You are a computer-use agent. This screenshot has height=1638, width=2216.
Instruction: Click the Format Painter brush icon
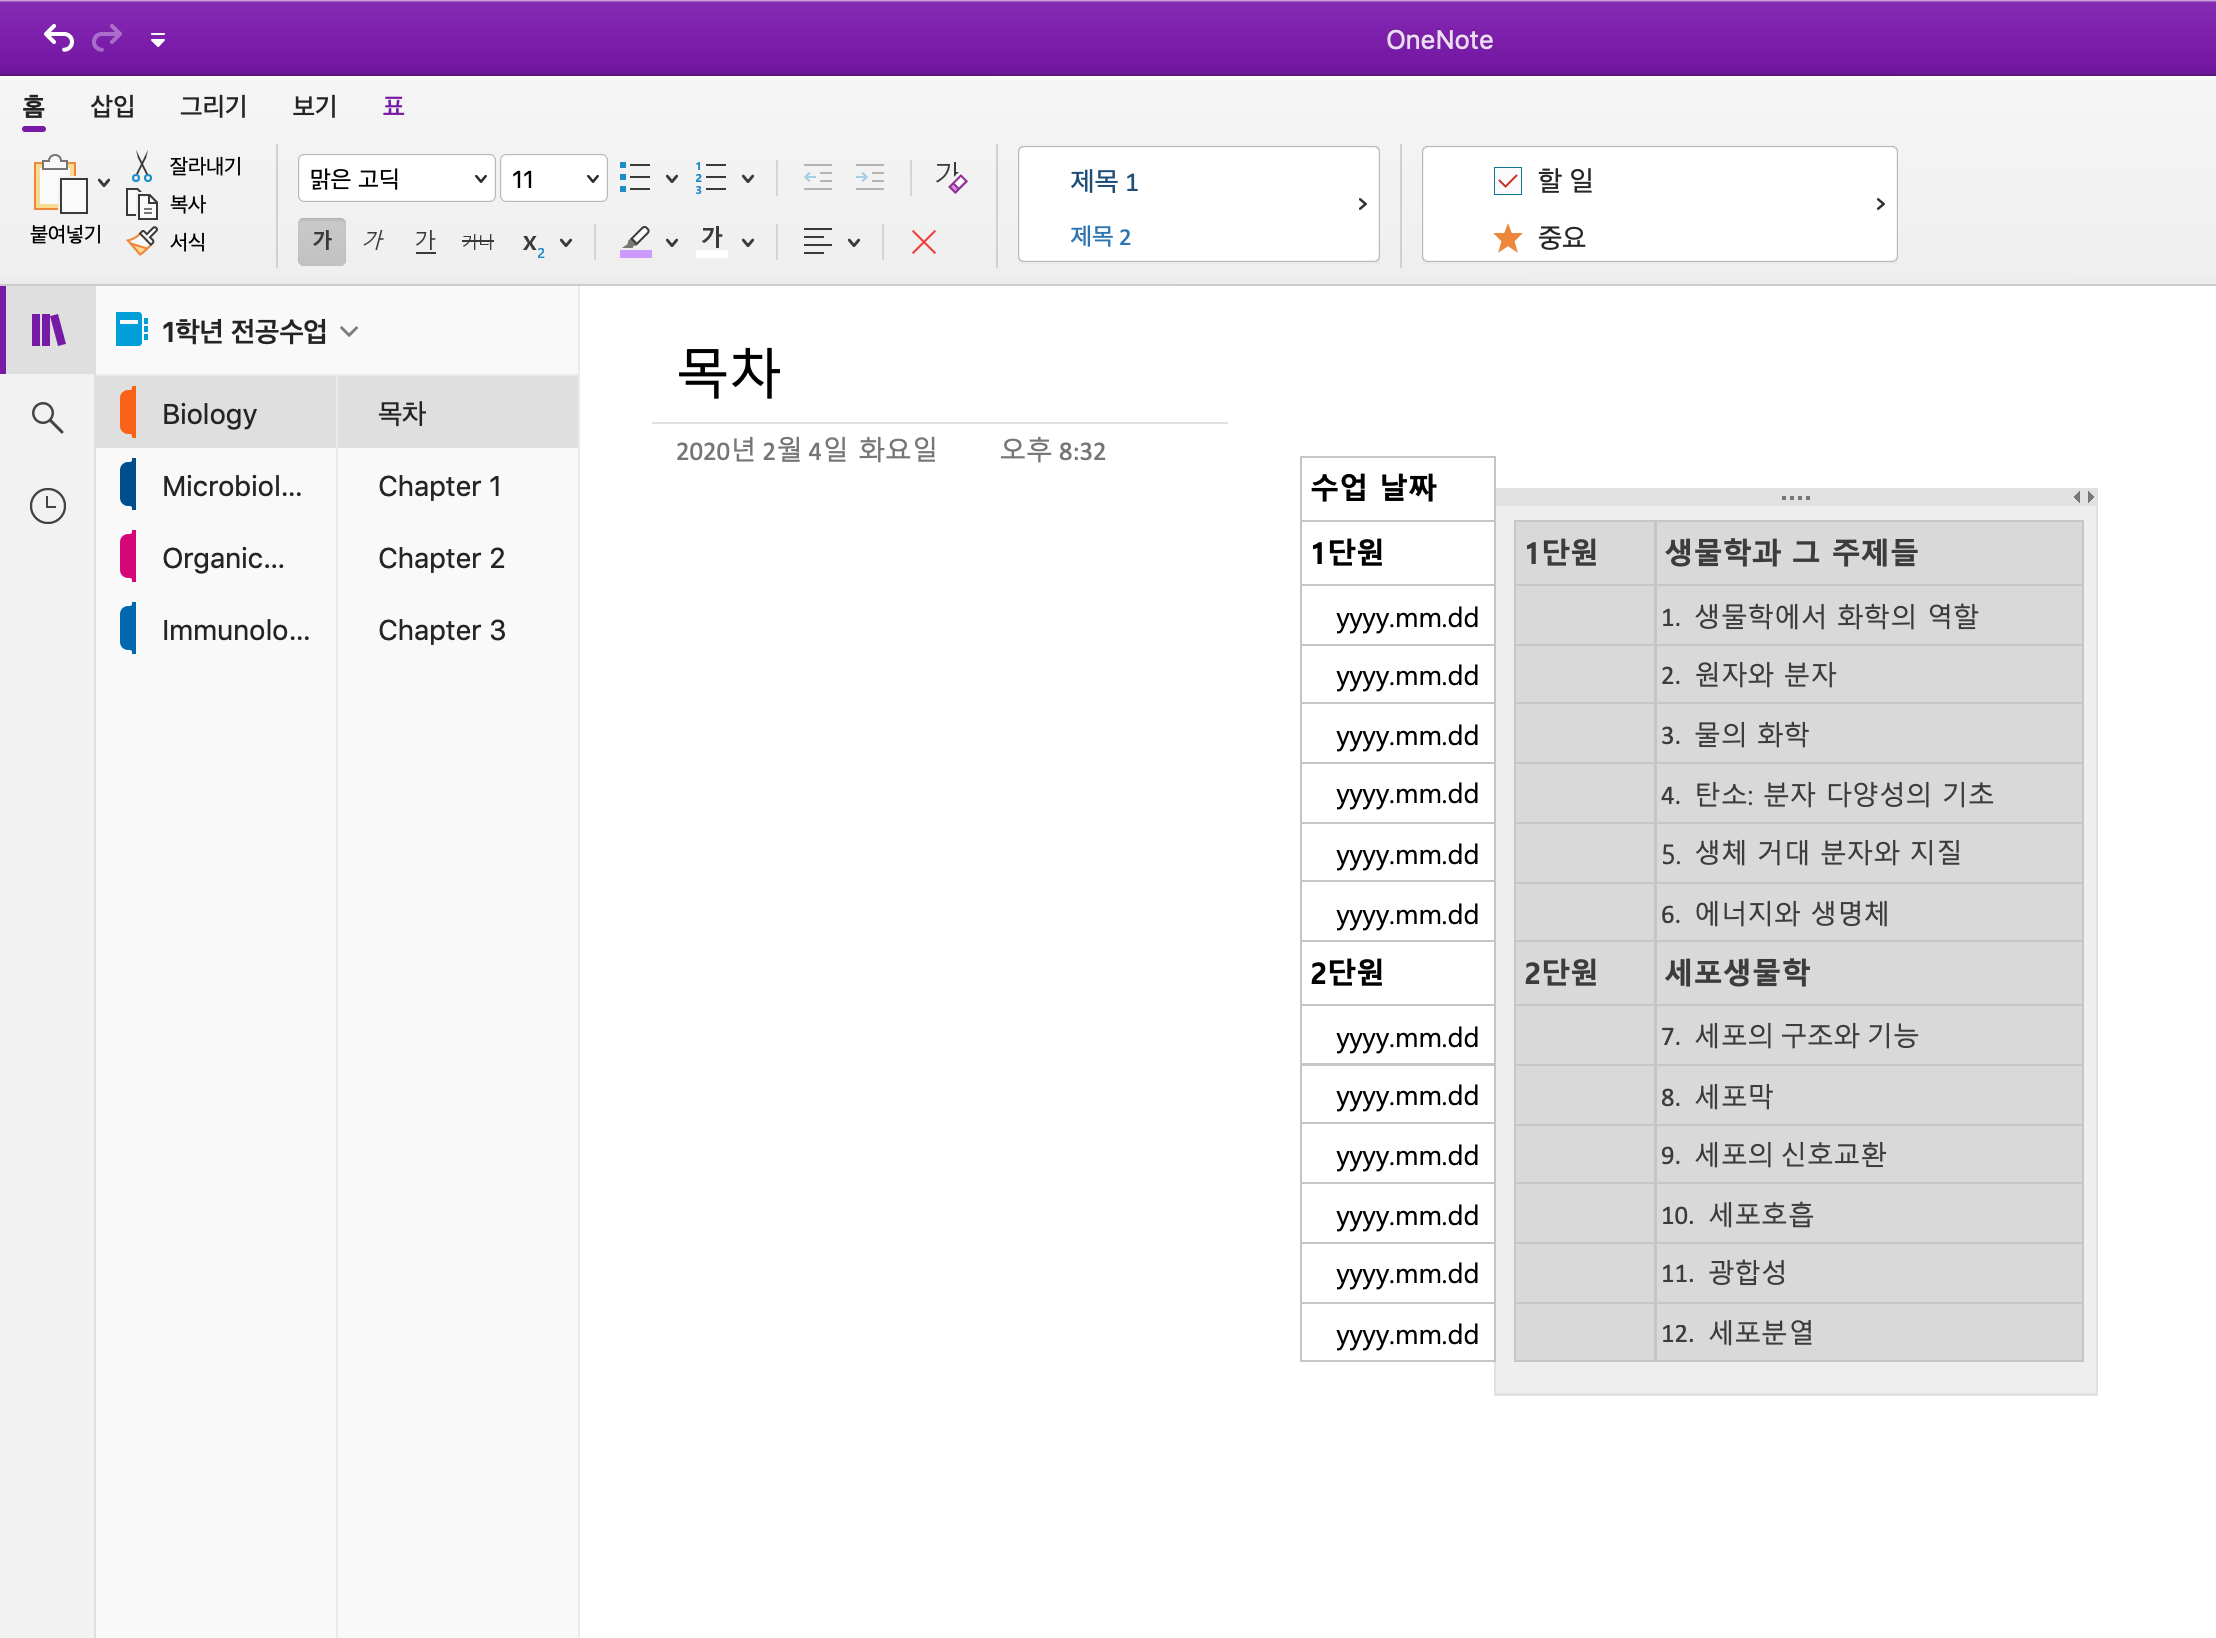142,241
